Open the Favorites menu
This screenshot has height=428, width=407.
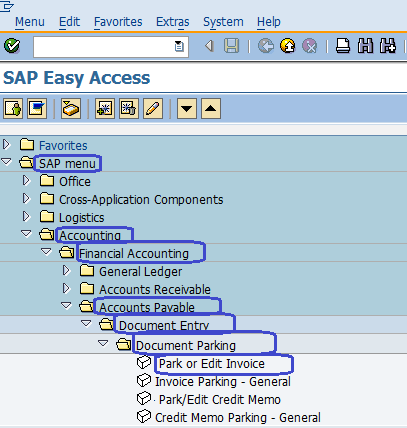[x=118, y=22]
